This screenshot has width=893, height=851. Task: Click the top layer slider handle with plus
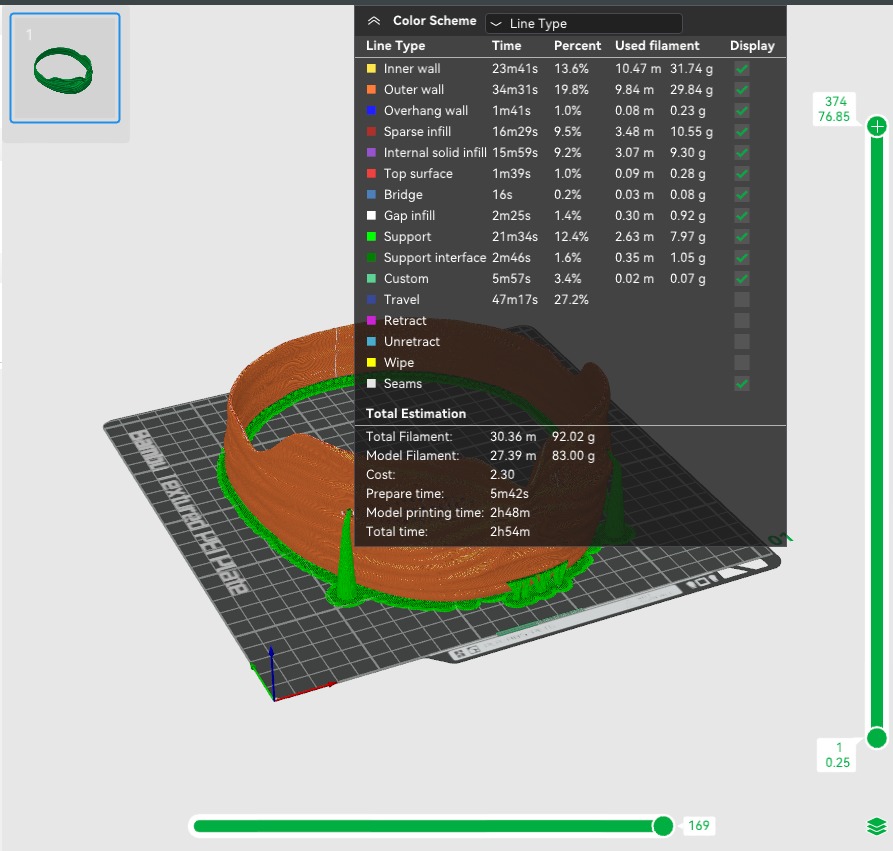click(876, 126)
